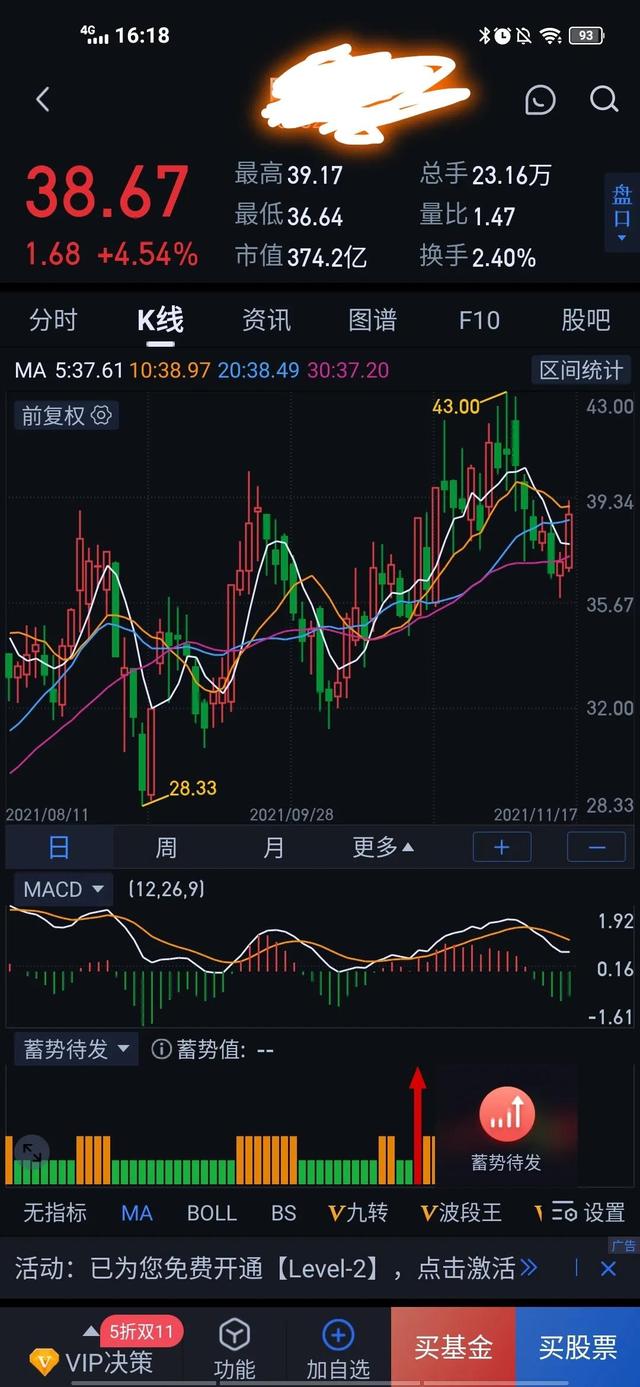
Task: Tap the back arrow icon
Action: coord(42,99)
